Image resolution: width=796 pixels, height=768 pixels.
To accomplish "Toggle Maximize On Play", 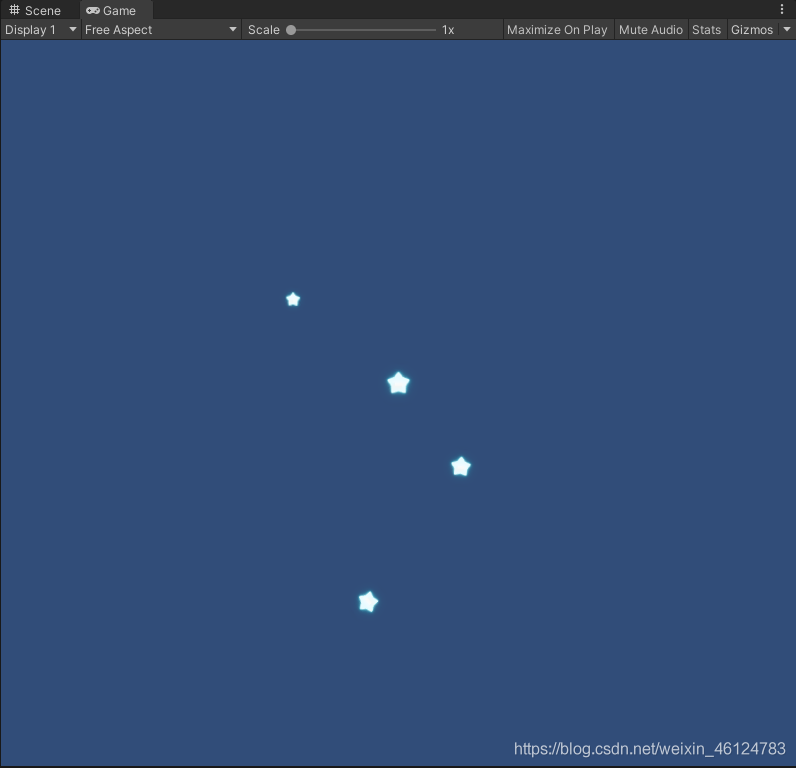I will tap(557, 30).
